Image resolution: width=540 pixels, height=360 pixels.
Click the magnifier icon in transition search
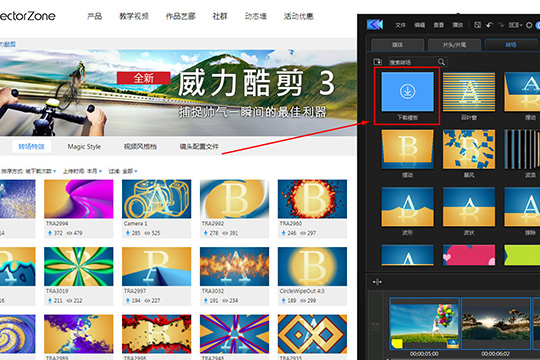441,62
